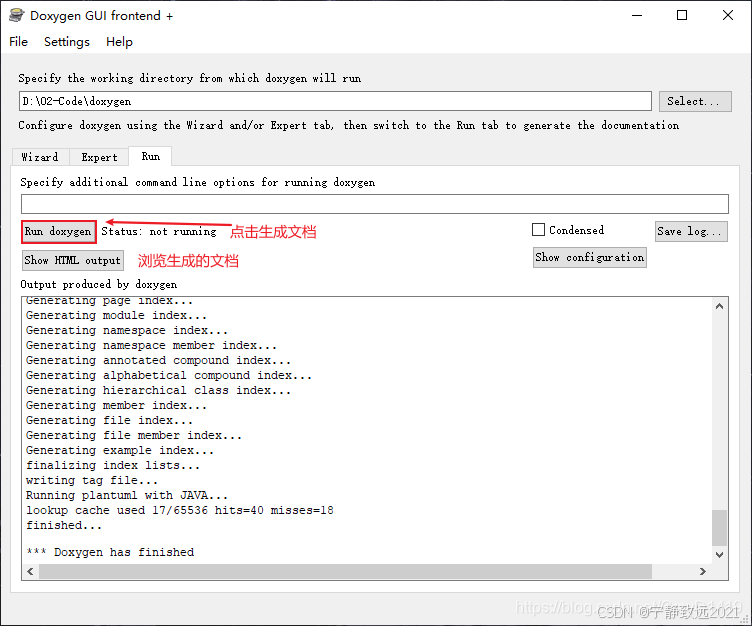Click the Doxygen app icon in title bar
Image resolution: width=752 pixels, height=626 pixels.
pyautogui.click(x=16, y=15)
